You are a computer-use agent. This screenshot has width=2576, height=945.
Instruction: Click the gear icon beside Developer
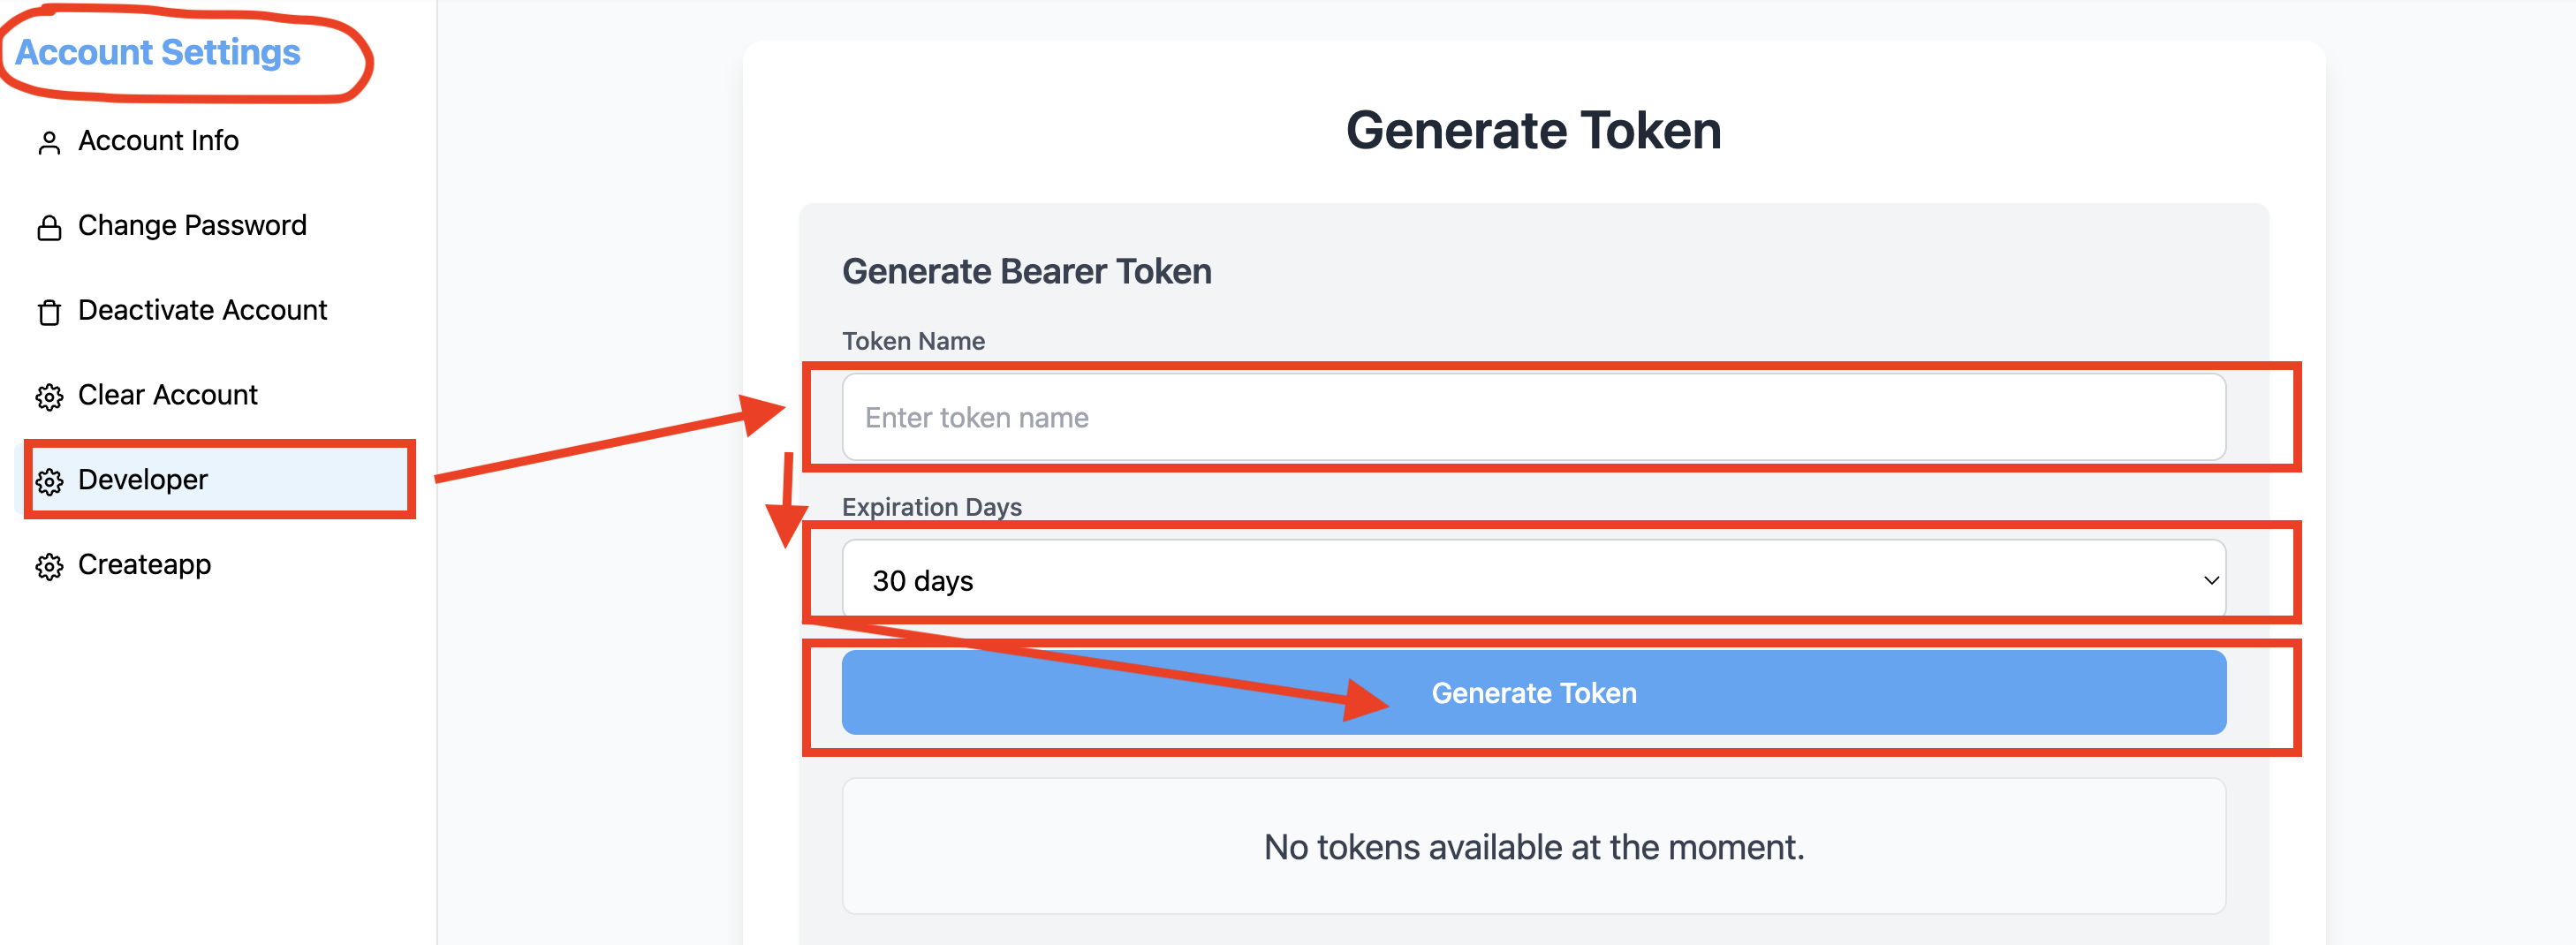tap(47, 480)
